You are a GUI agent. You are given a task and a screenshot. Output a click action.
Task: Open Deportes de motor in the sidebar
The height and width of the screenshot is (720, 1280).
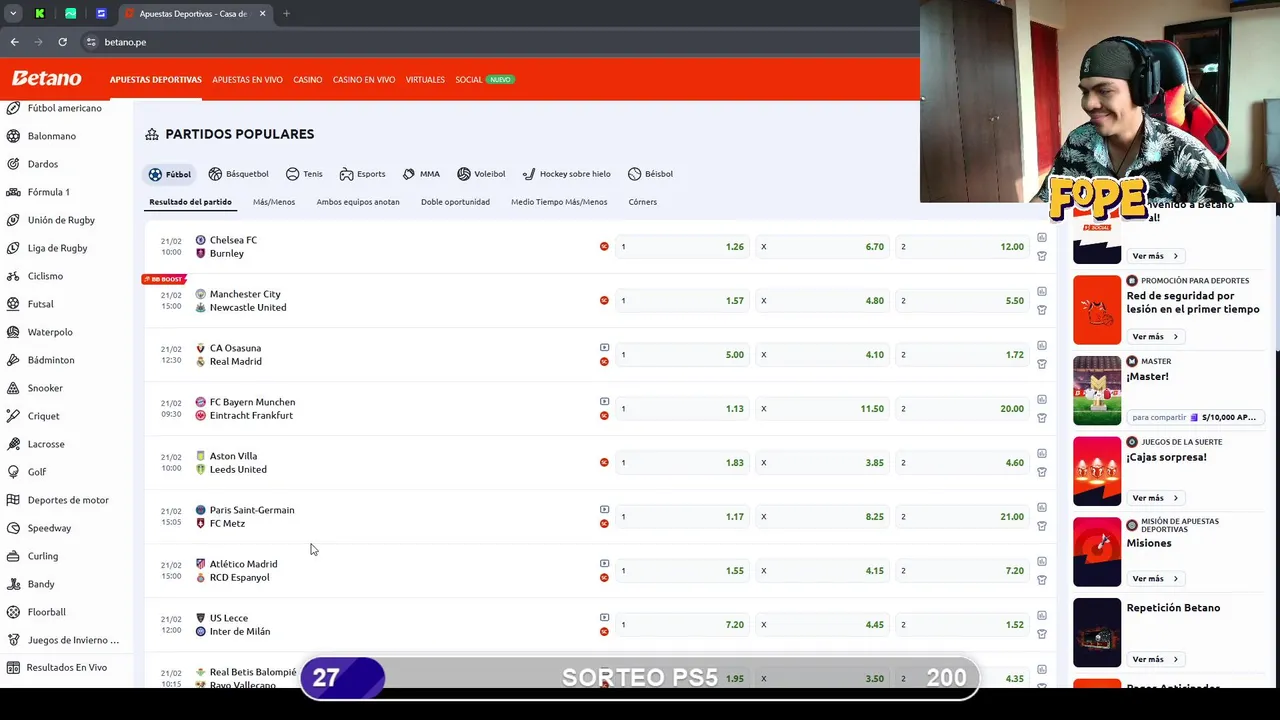68,500
